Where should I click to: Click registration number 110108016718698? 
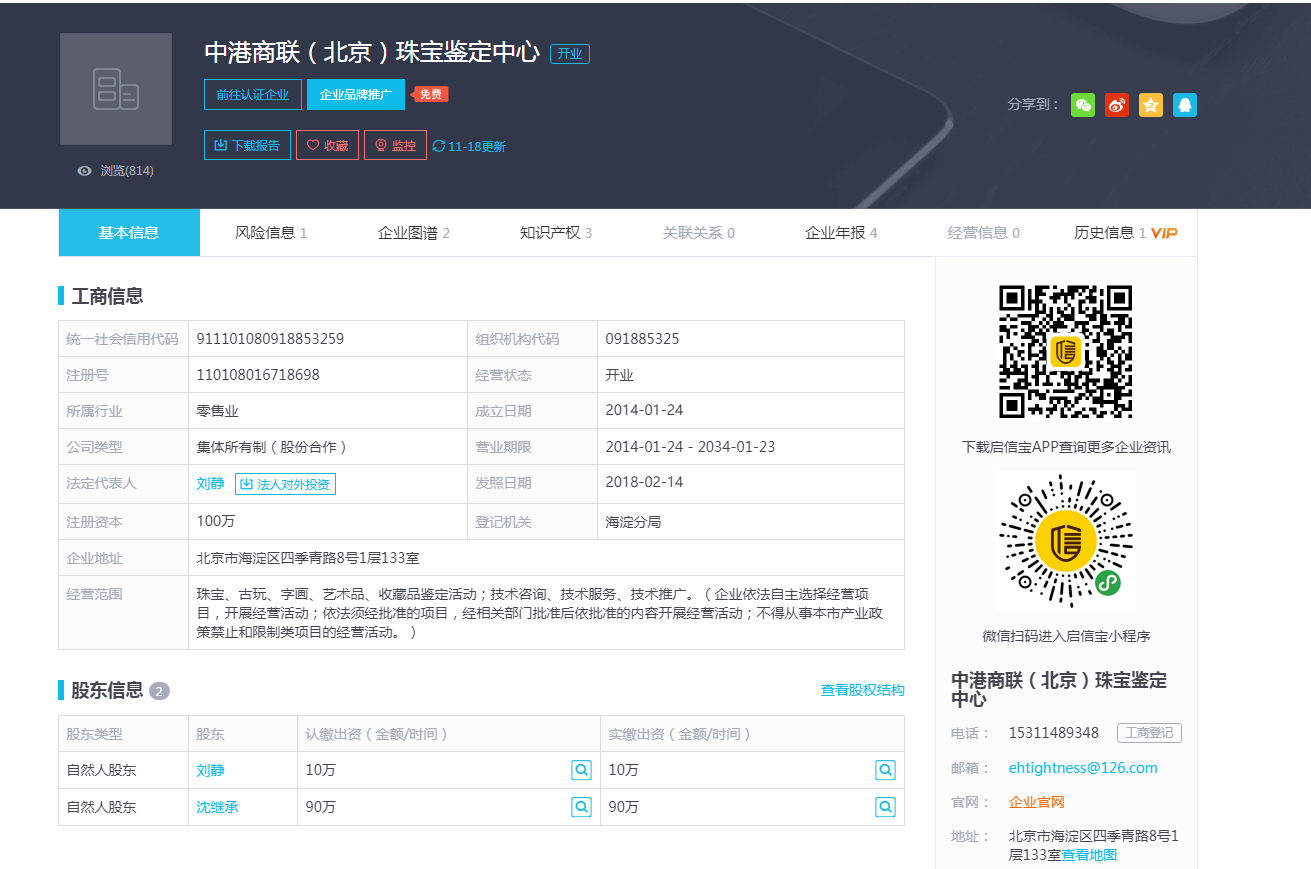(258, 375)
